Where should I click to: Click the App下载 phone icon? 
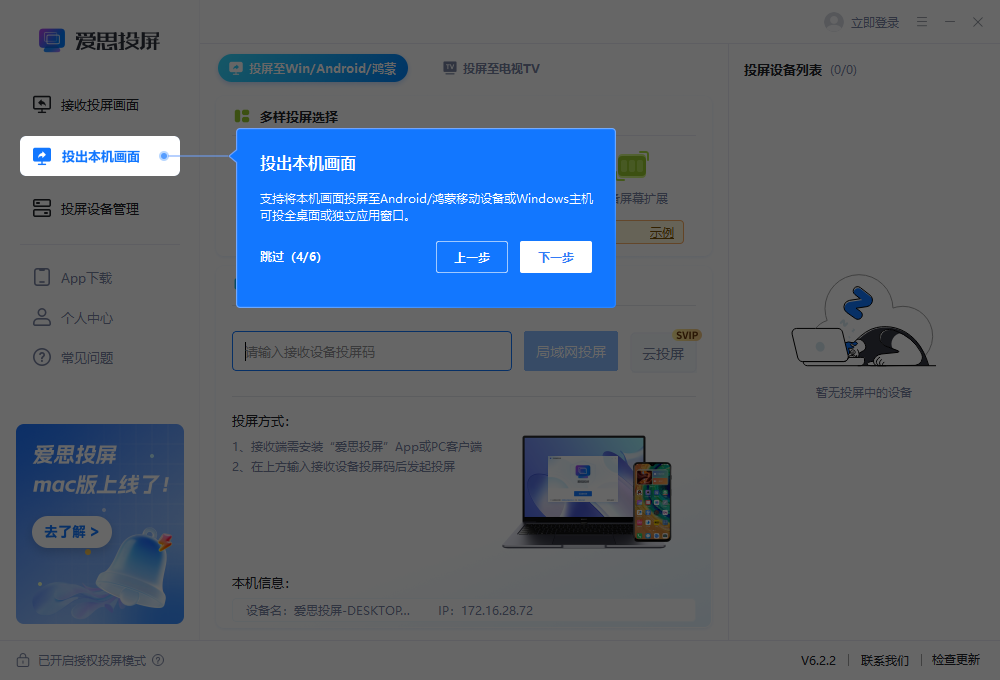coord(42,277)
